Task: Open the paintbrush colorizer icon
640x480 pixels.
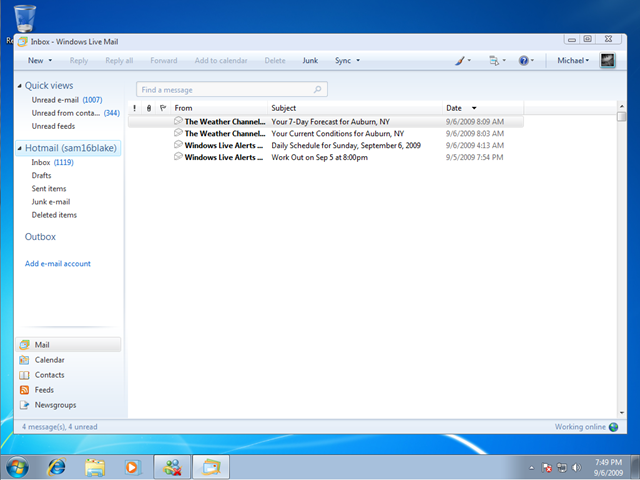Action: pos(460,61)
